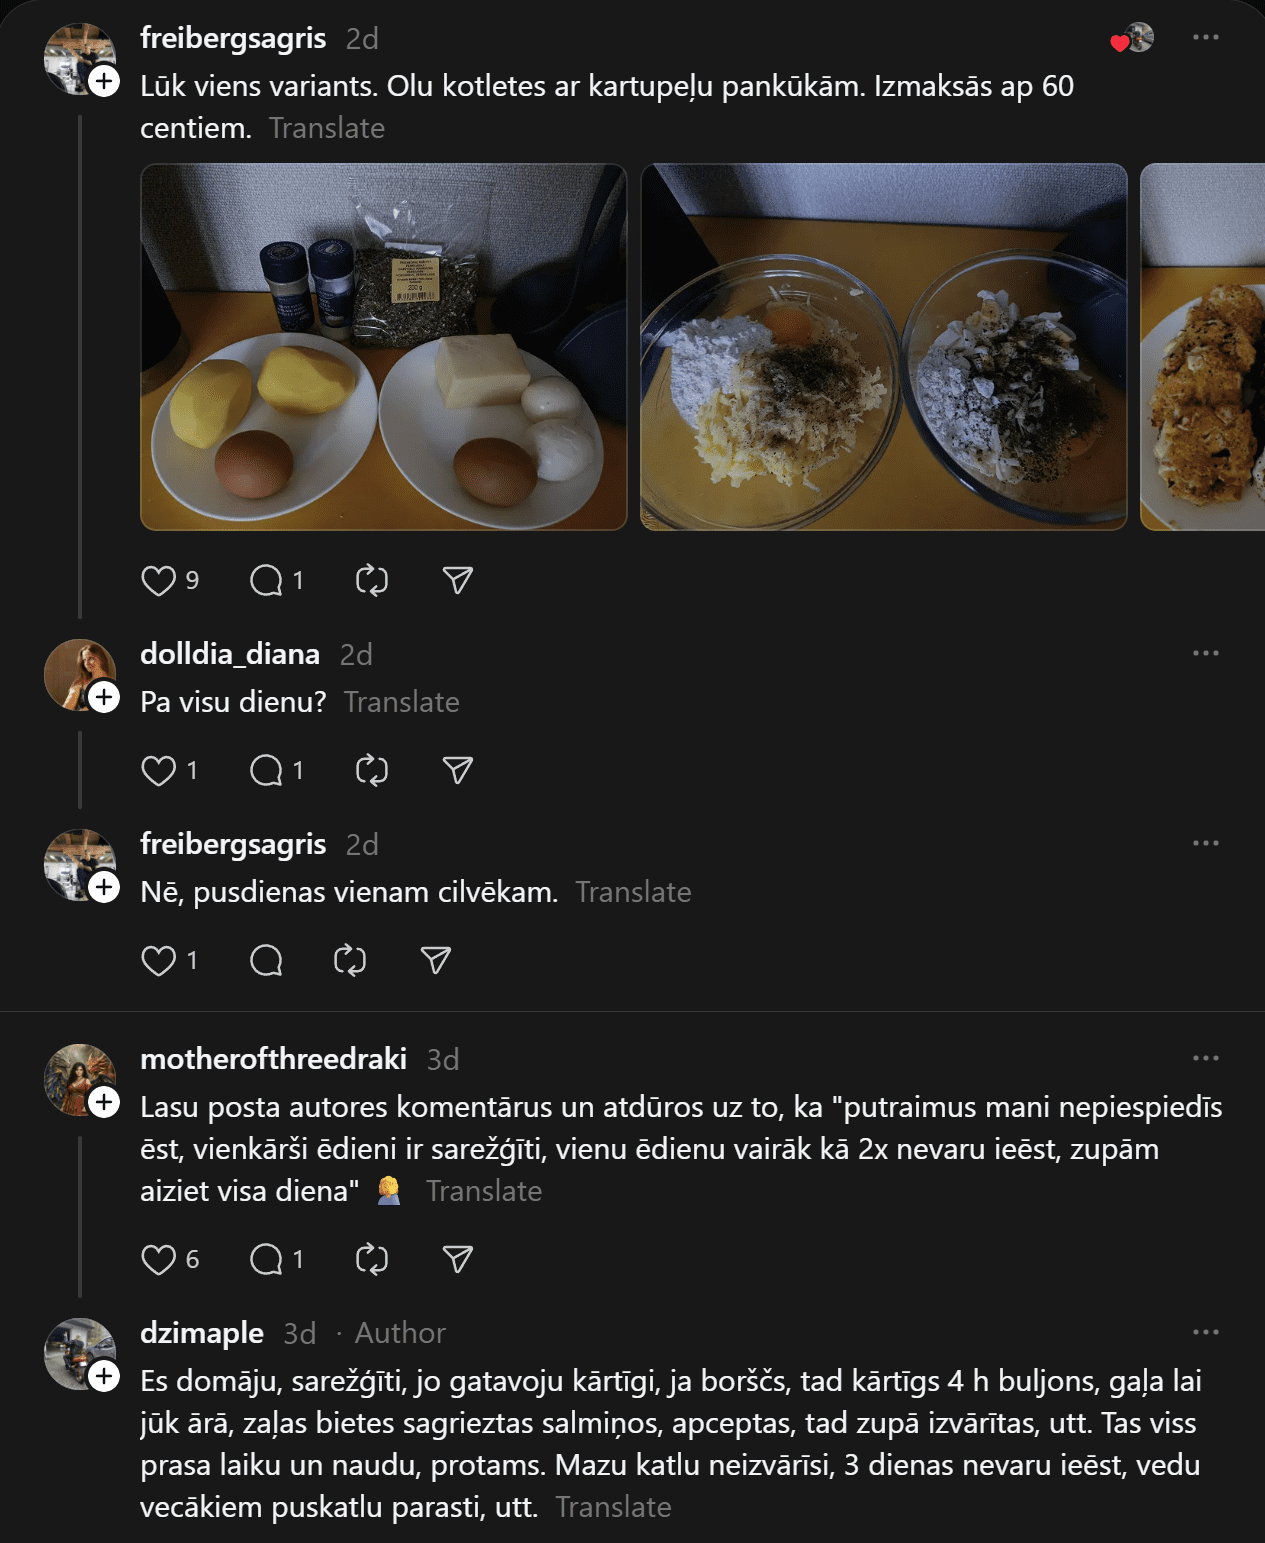Like freibergsagris's olu kotletes post
Screen dimensions: 1265x1543
tap(158, 581)
